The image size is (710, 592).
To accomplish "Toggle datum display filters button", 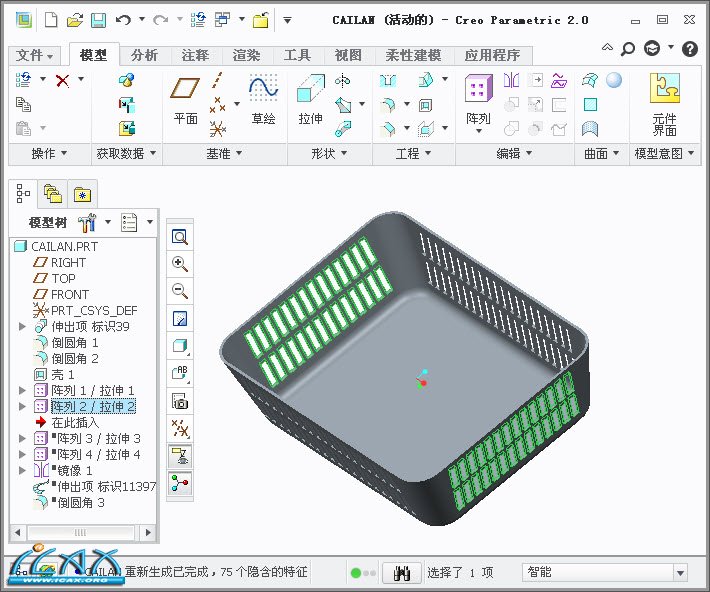I will click(181, 429).
